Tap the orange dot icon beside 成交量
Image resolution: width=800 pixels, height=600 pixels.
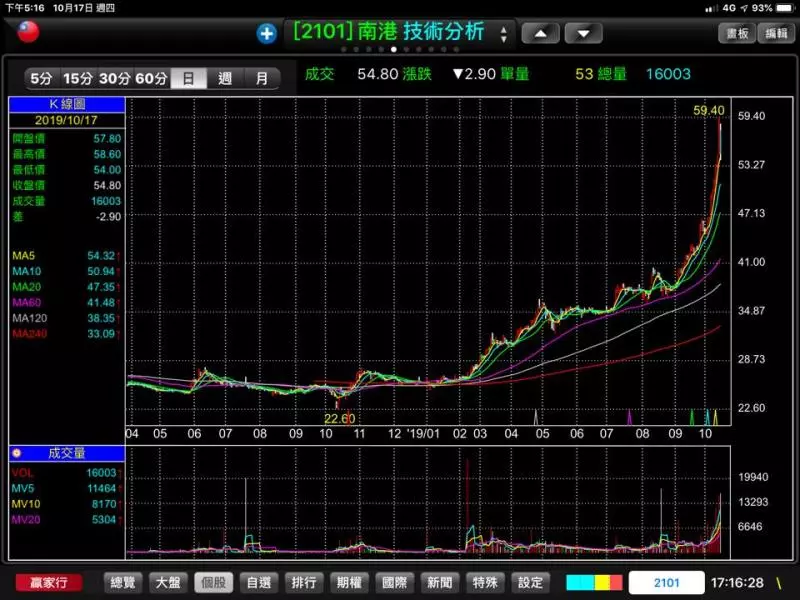(x=16, y=453)
